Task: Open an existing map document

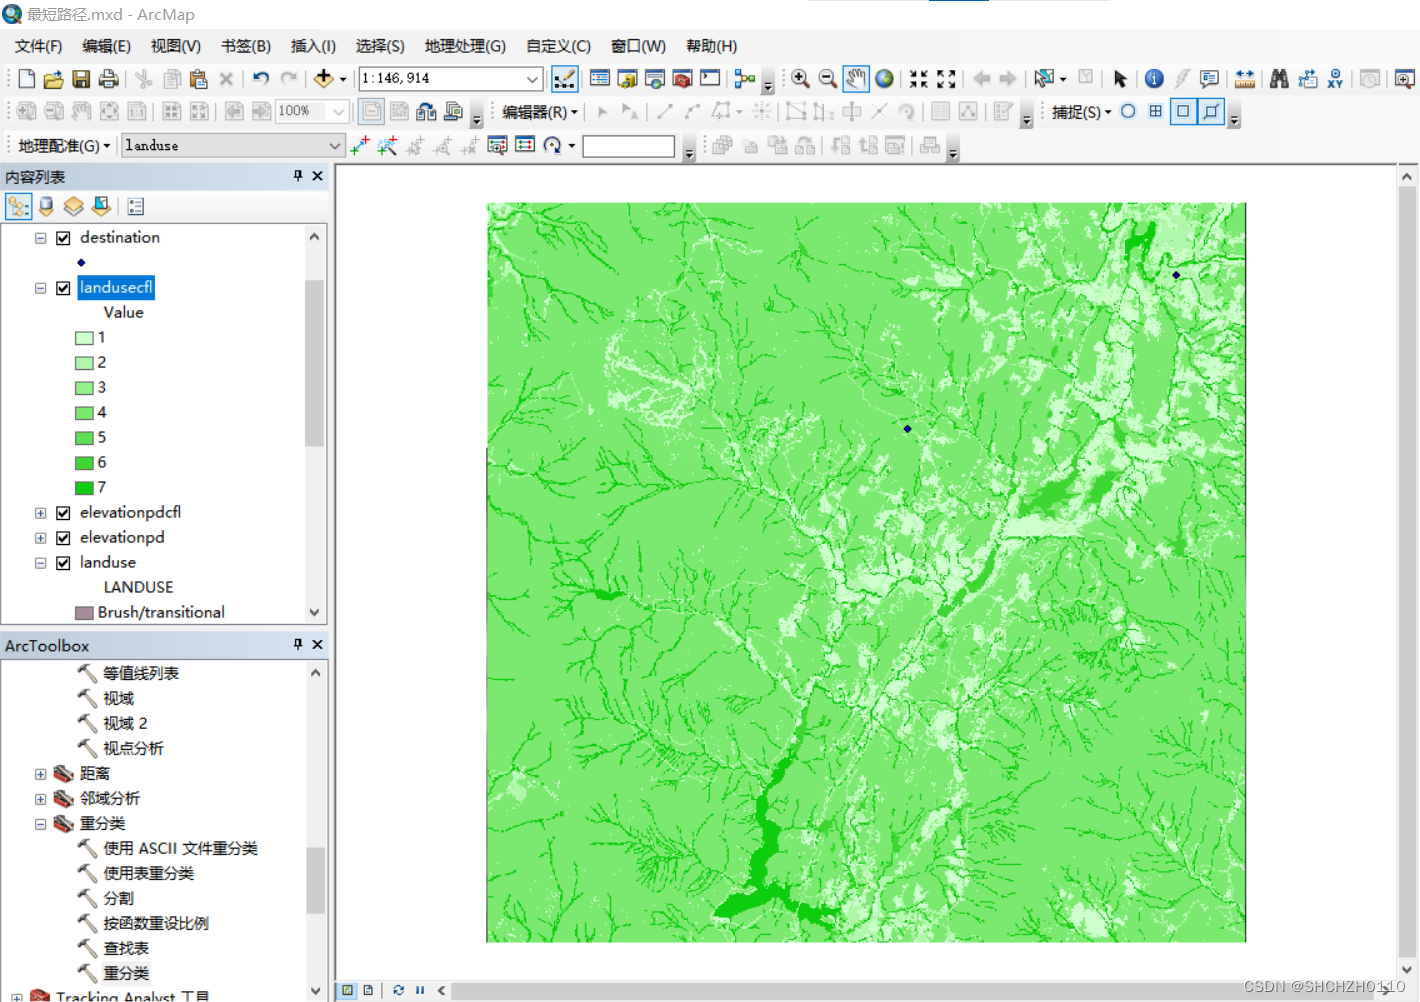Action: 53,79
